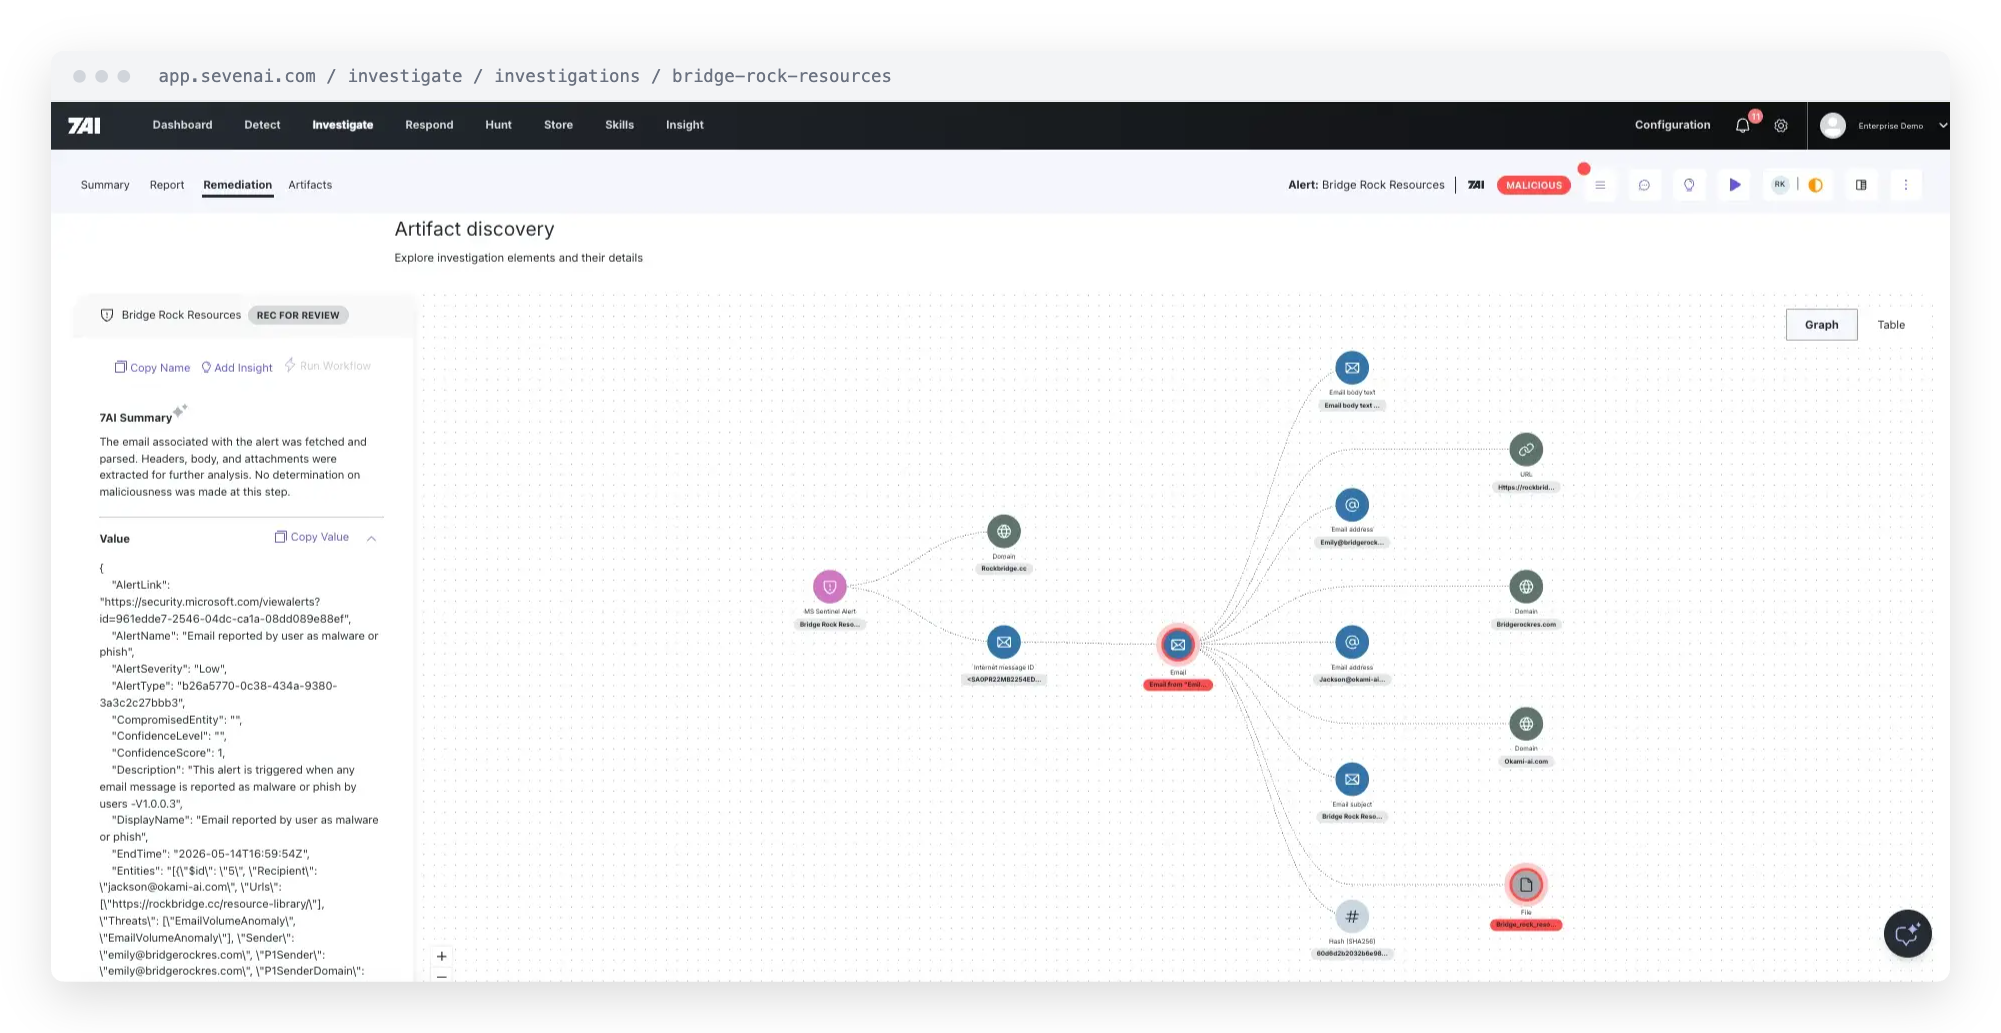Open Configuration in the top bar
2001x1033 pixels.
click(x=1672, y=125)
